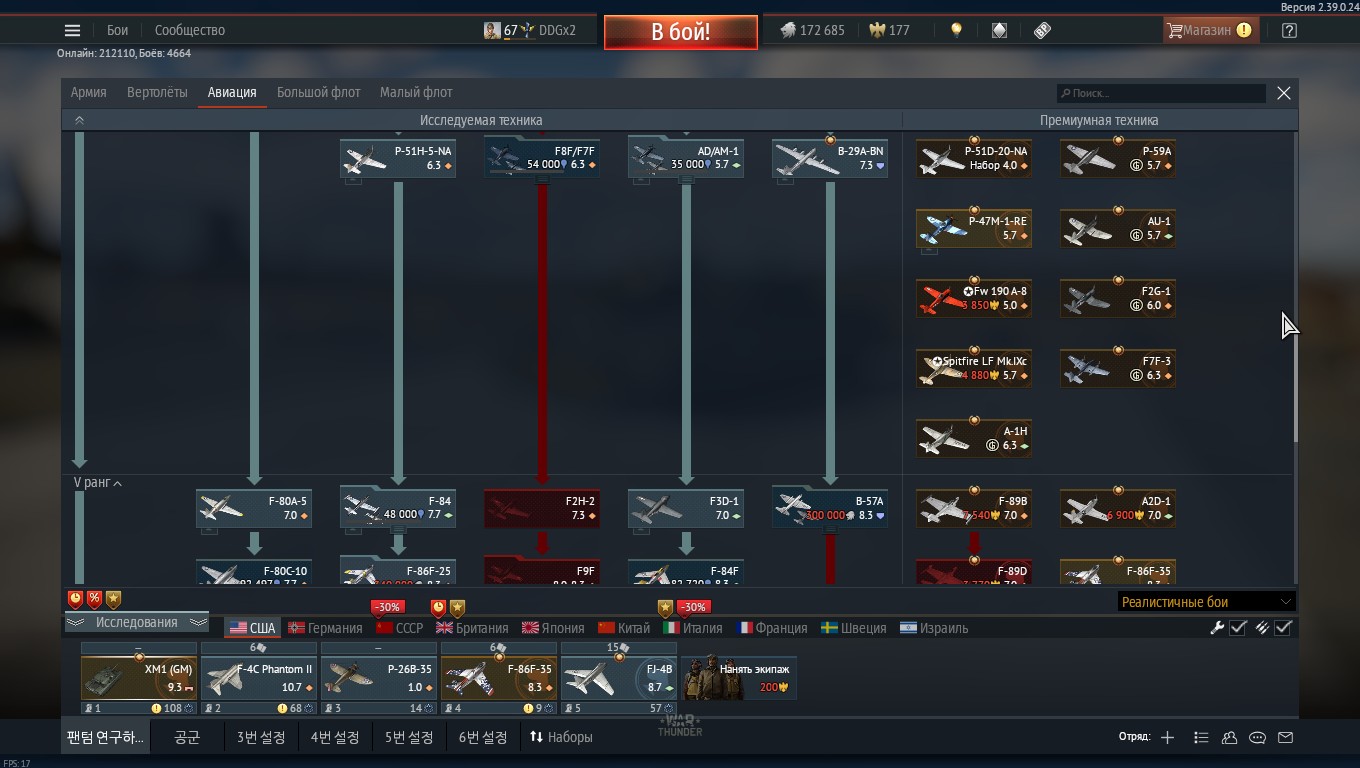The height and width of the screenshot is (768, 1360).
Task: Switch to the Малый флот tab
Action: (x=416, y=92)
